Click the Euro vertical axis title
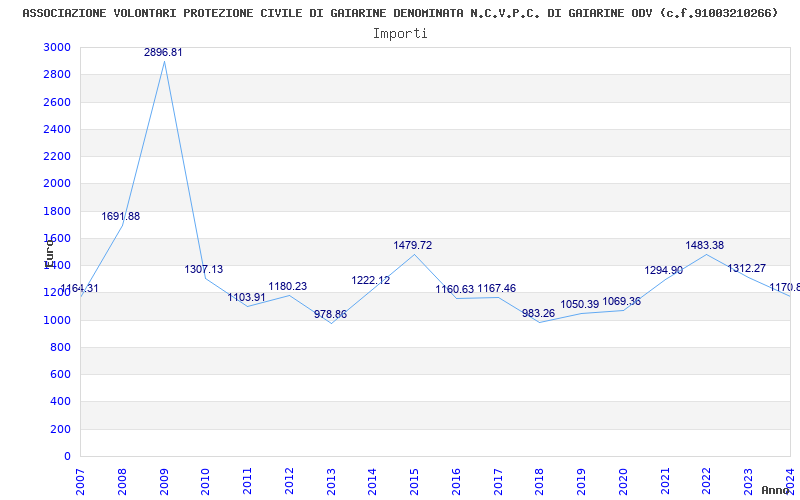Viewport: 800px width, 500px height. tap(48, 254)
